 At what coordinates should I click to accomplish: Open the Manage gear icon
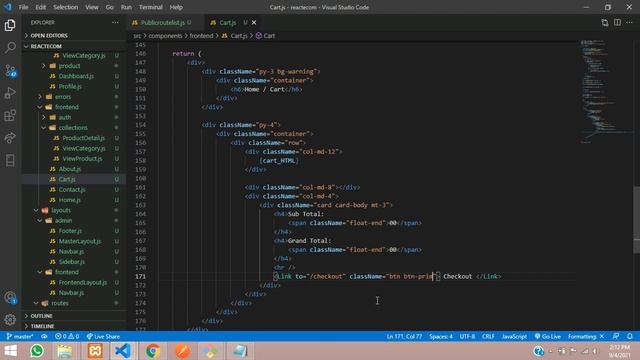(10, 320)
